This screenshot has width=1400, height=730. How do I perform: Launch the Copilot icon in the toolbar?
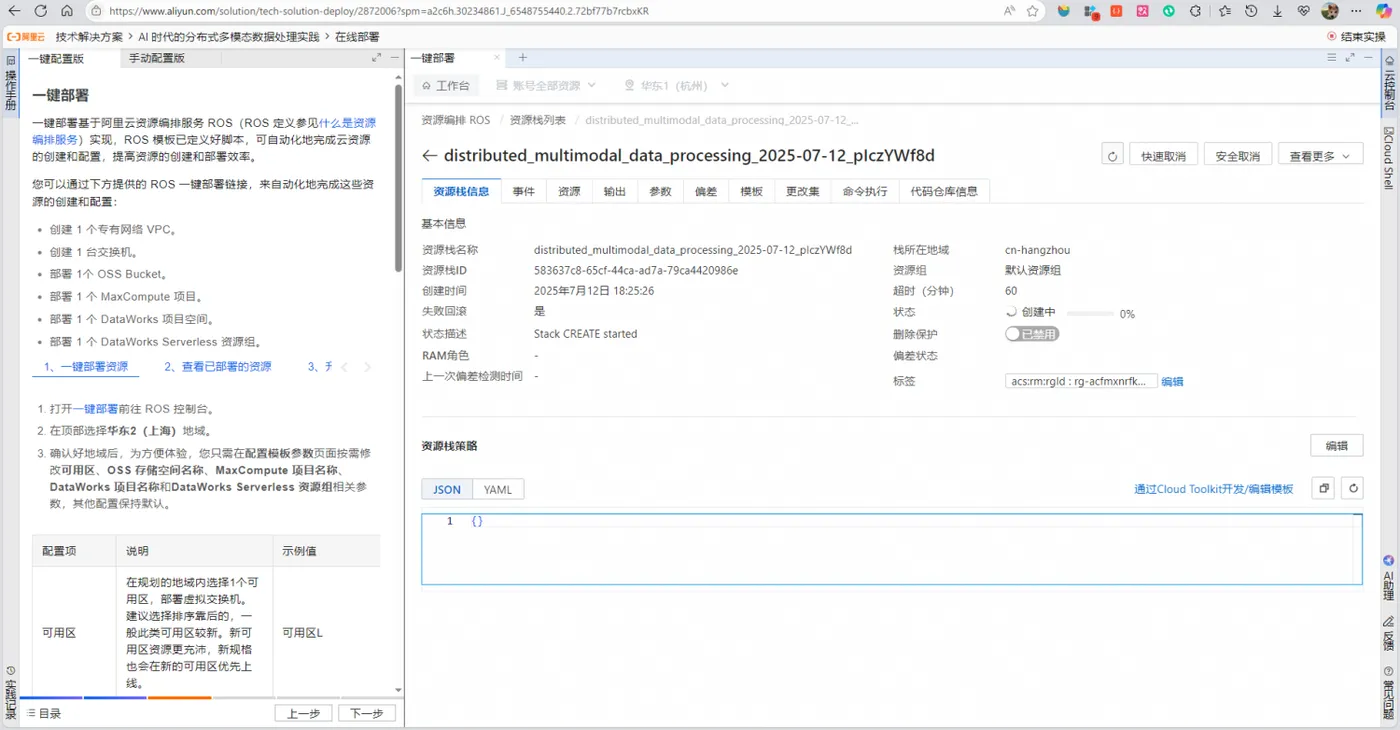pyautogui.click(x=1384, y=11)
